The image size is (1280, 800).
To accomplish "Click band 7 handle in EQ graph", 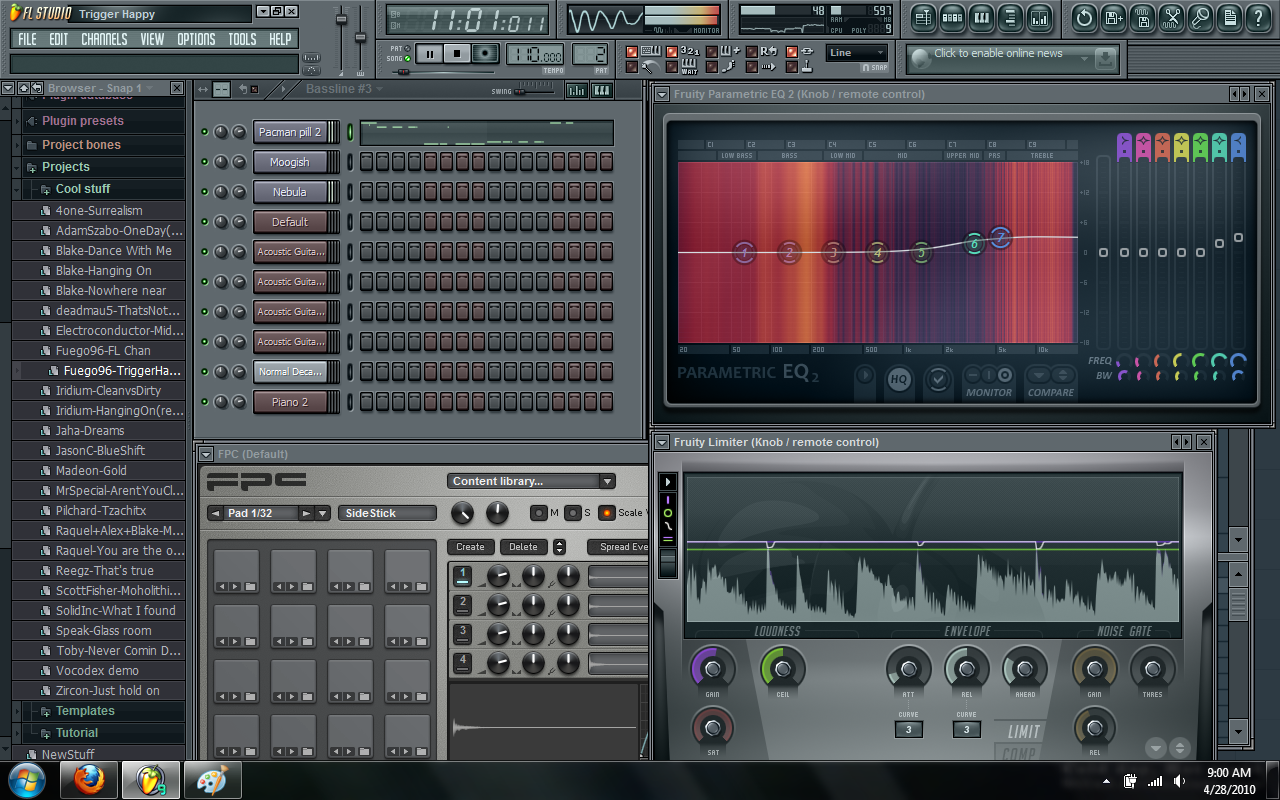I will 1001,237.
